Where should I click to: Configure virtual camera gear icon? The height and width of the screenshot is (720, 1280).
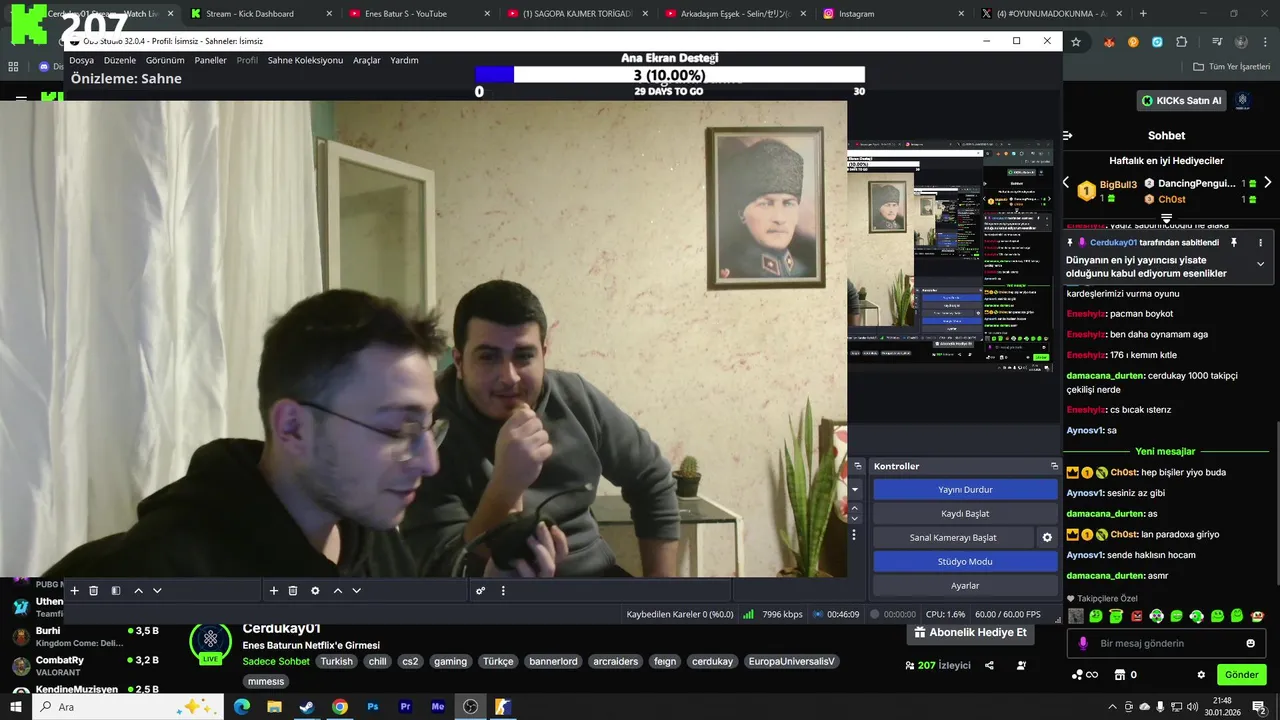(x=1047, y=538)
